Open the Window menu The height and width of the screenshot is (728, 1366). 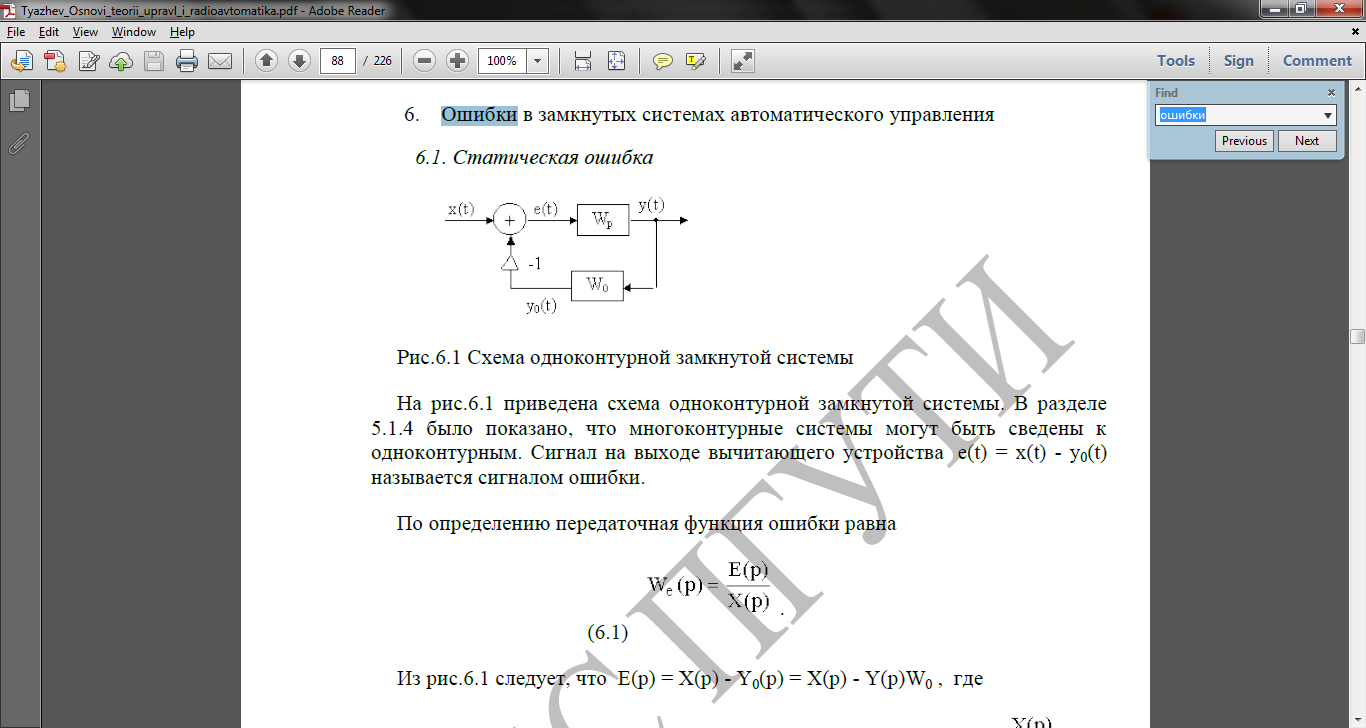pos(134,32)
